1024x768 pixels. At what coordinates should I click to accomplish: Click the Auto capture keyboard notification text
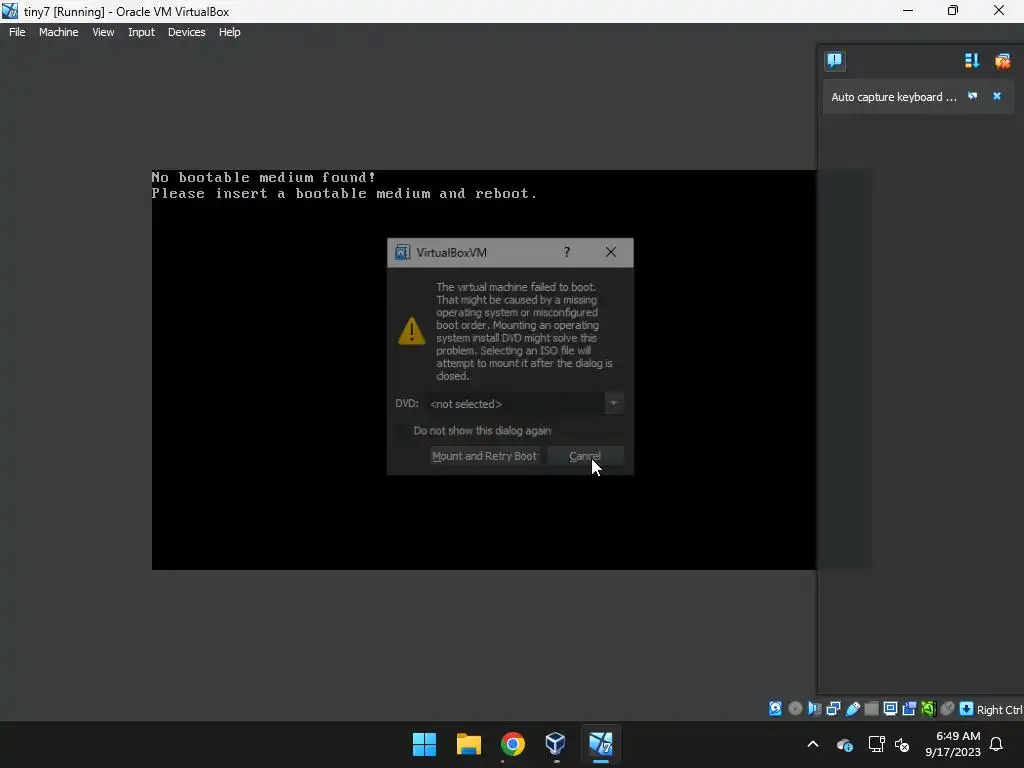(893, 97)
